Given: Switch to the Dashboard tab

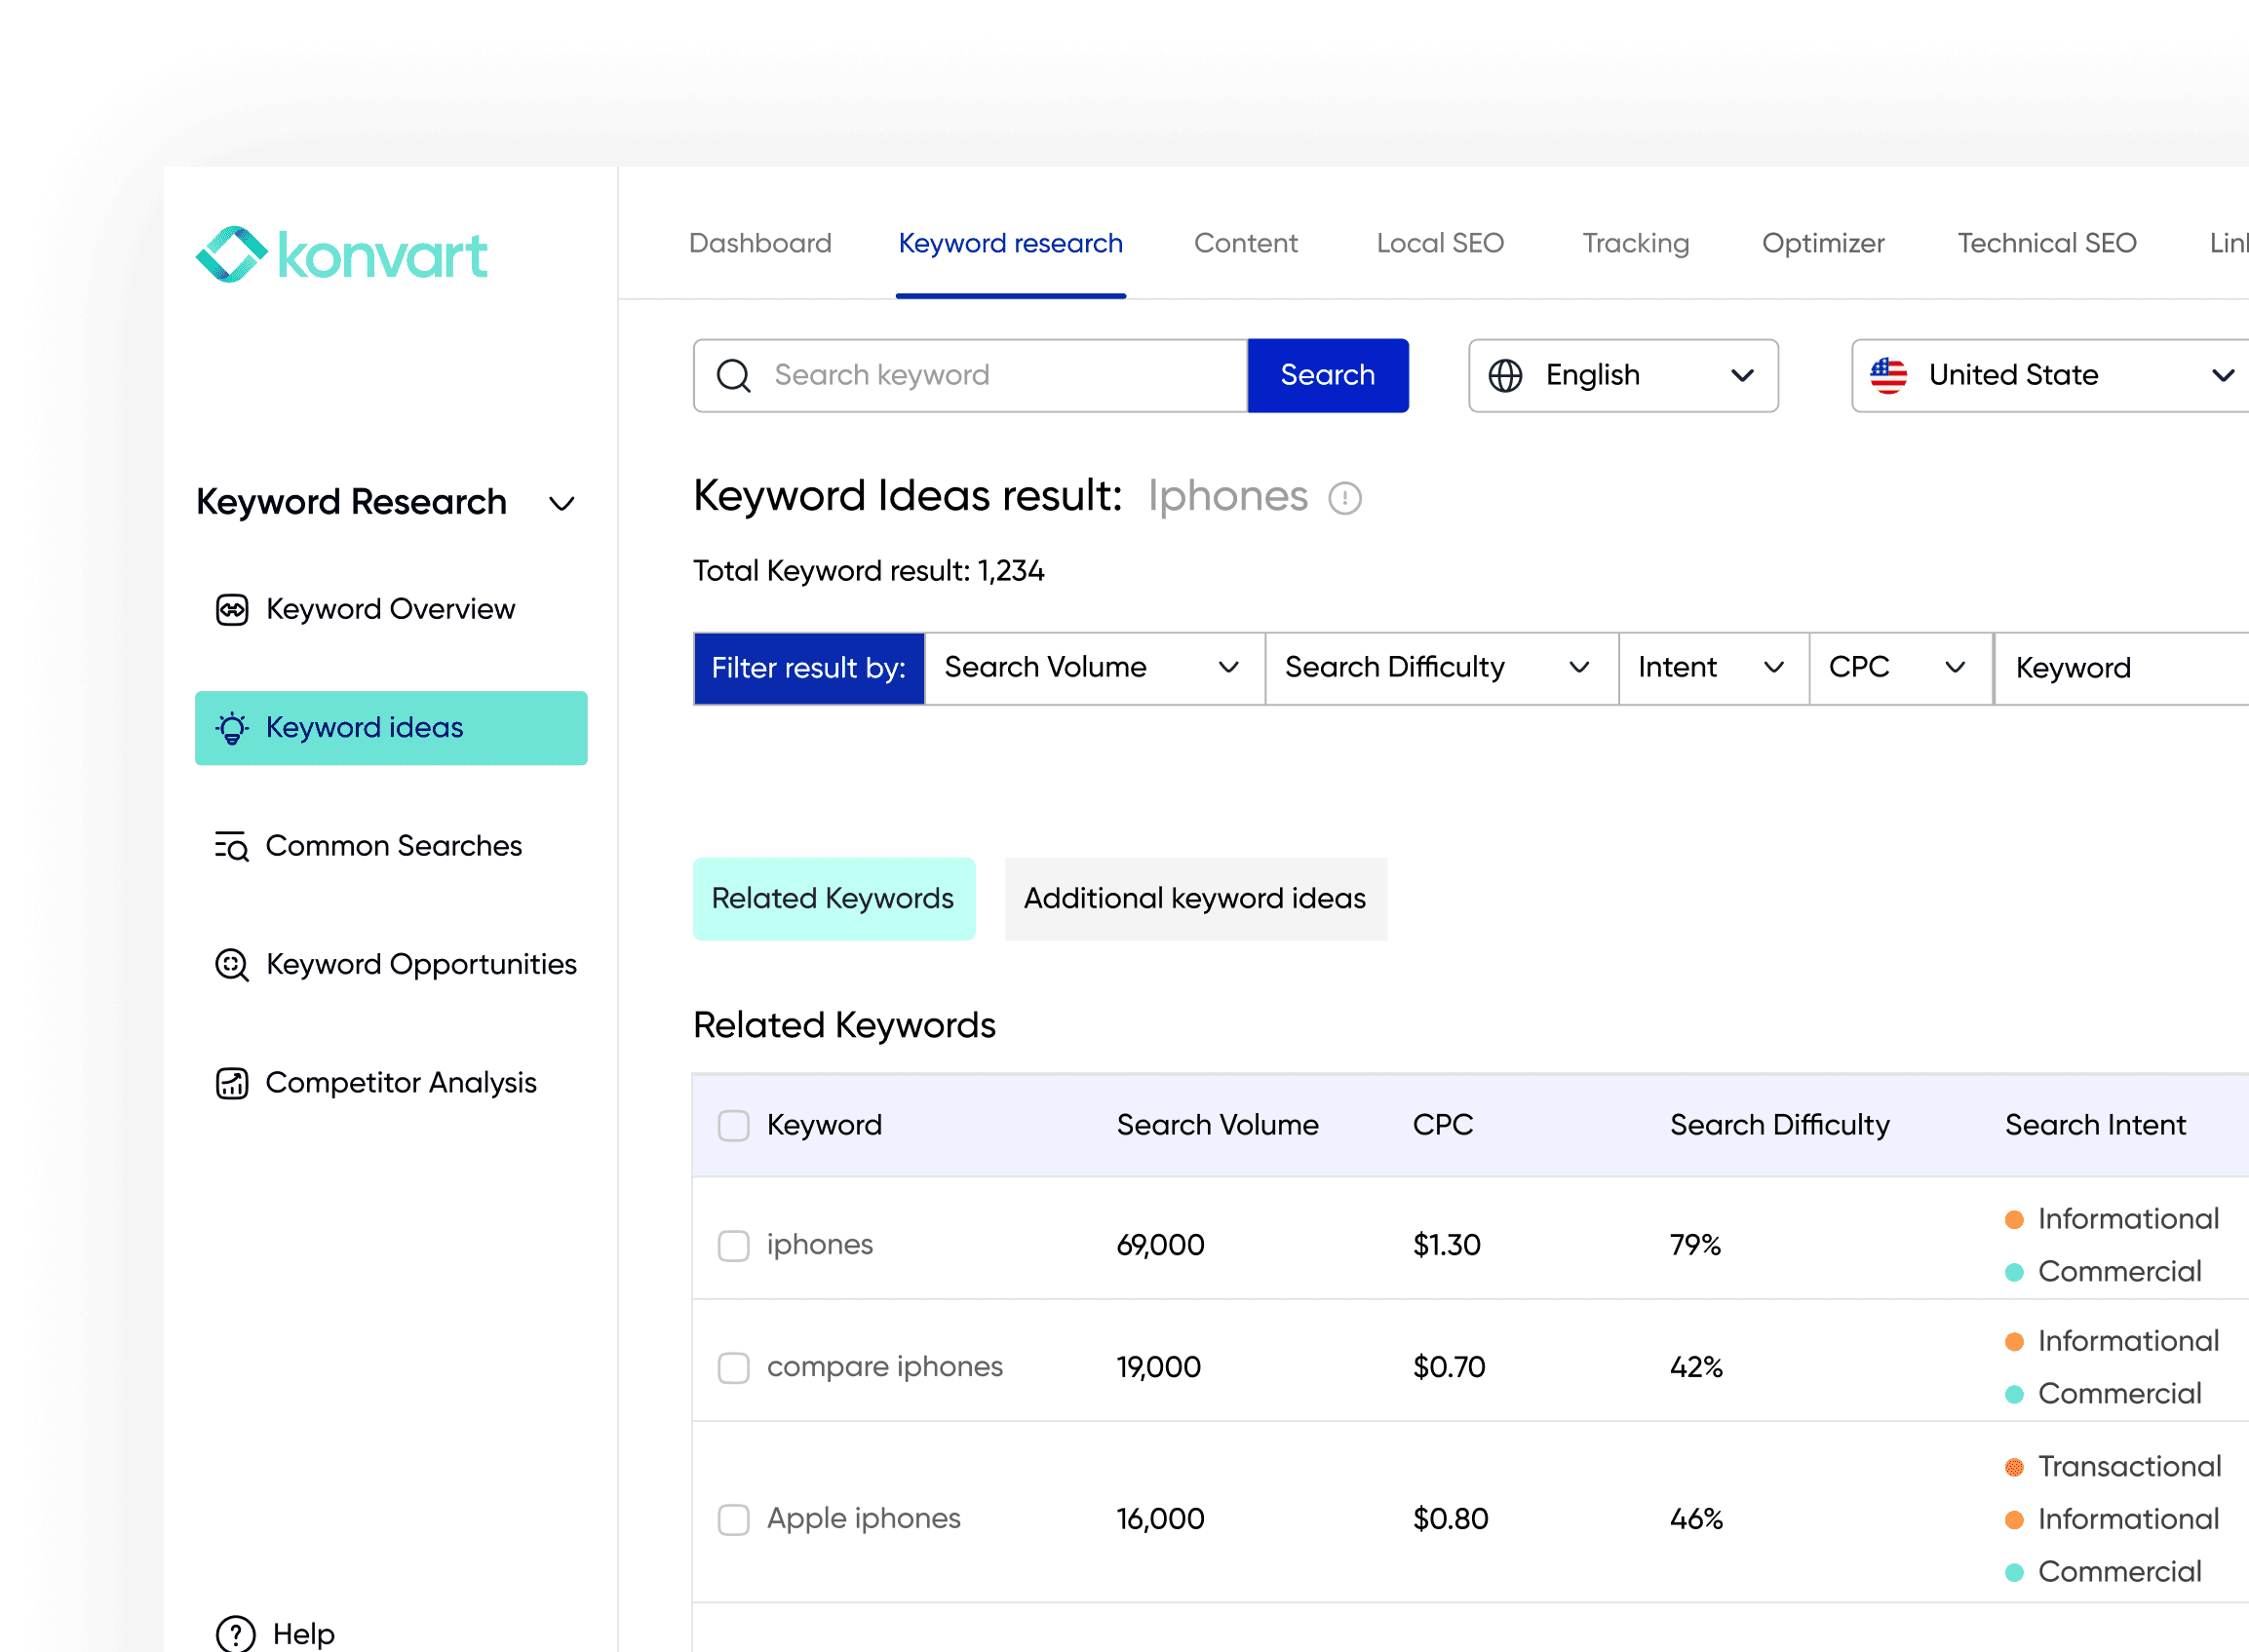Looking at the screenshot, I should 760,243.
